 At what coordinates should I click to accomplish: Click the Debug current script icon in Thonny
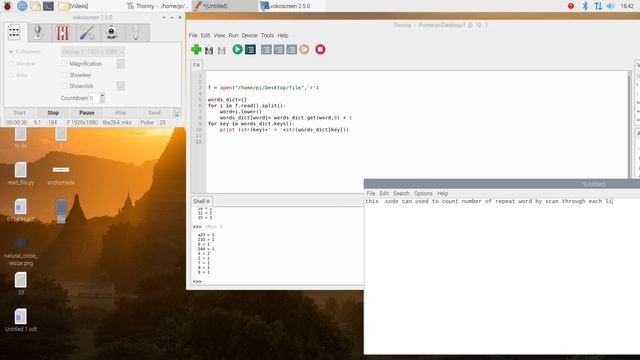250,49
